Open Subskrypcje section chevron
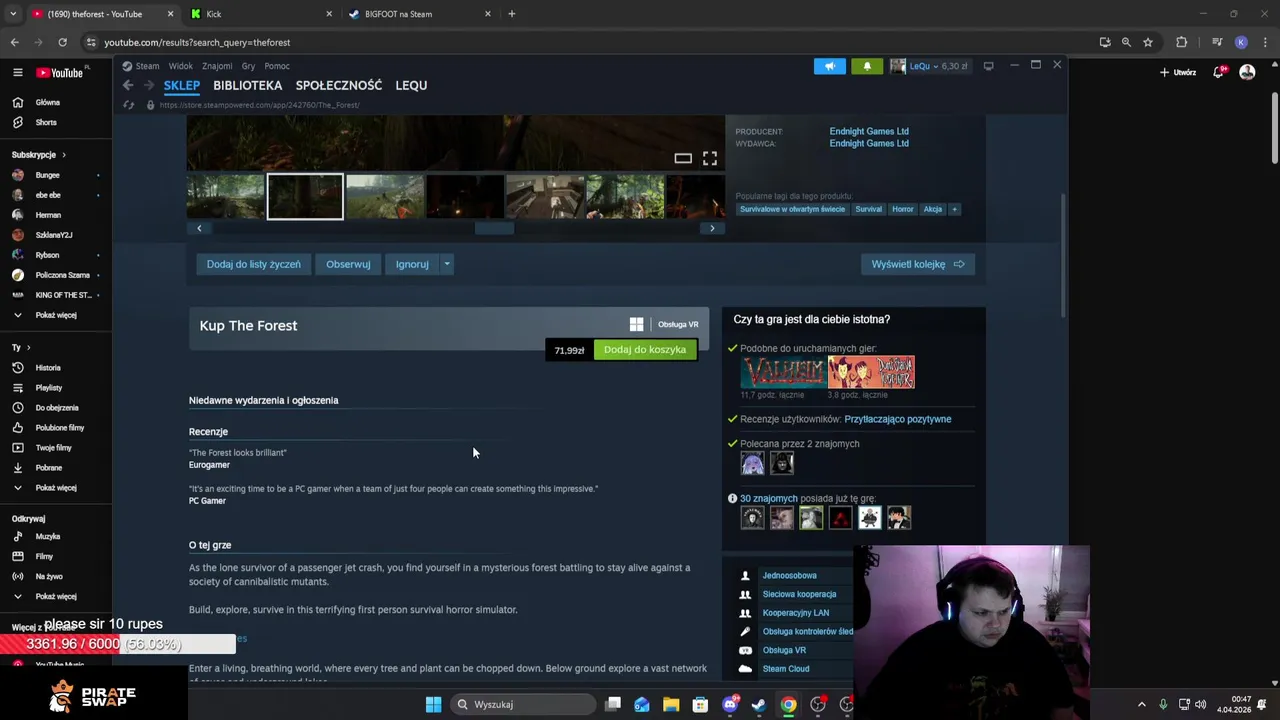The height and width of the screenshot is (720, 1280). pyautogui.click(x=63, y=155)
